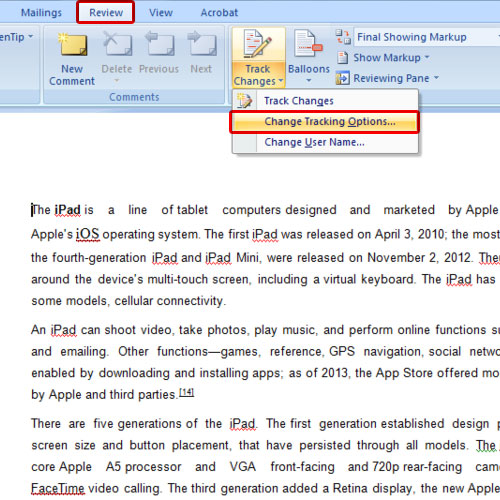Click the word FaceTime in last paragraph

[58, 488]
